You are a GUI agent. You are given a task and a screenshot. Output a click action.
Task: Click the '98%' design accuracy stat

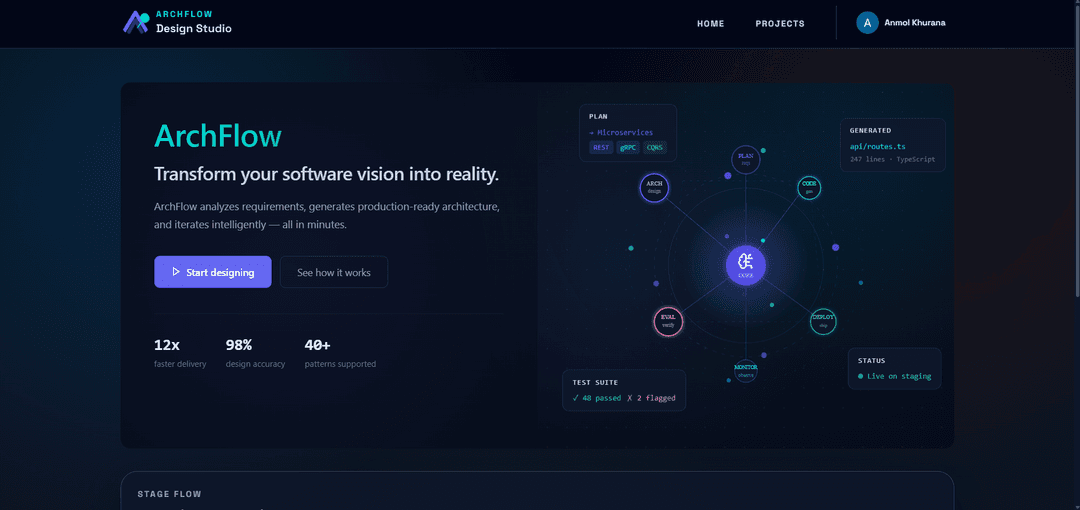[x=239, y=345]
